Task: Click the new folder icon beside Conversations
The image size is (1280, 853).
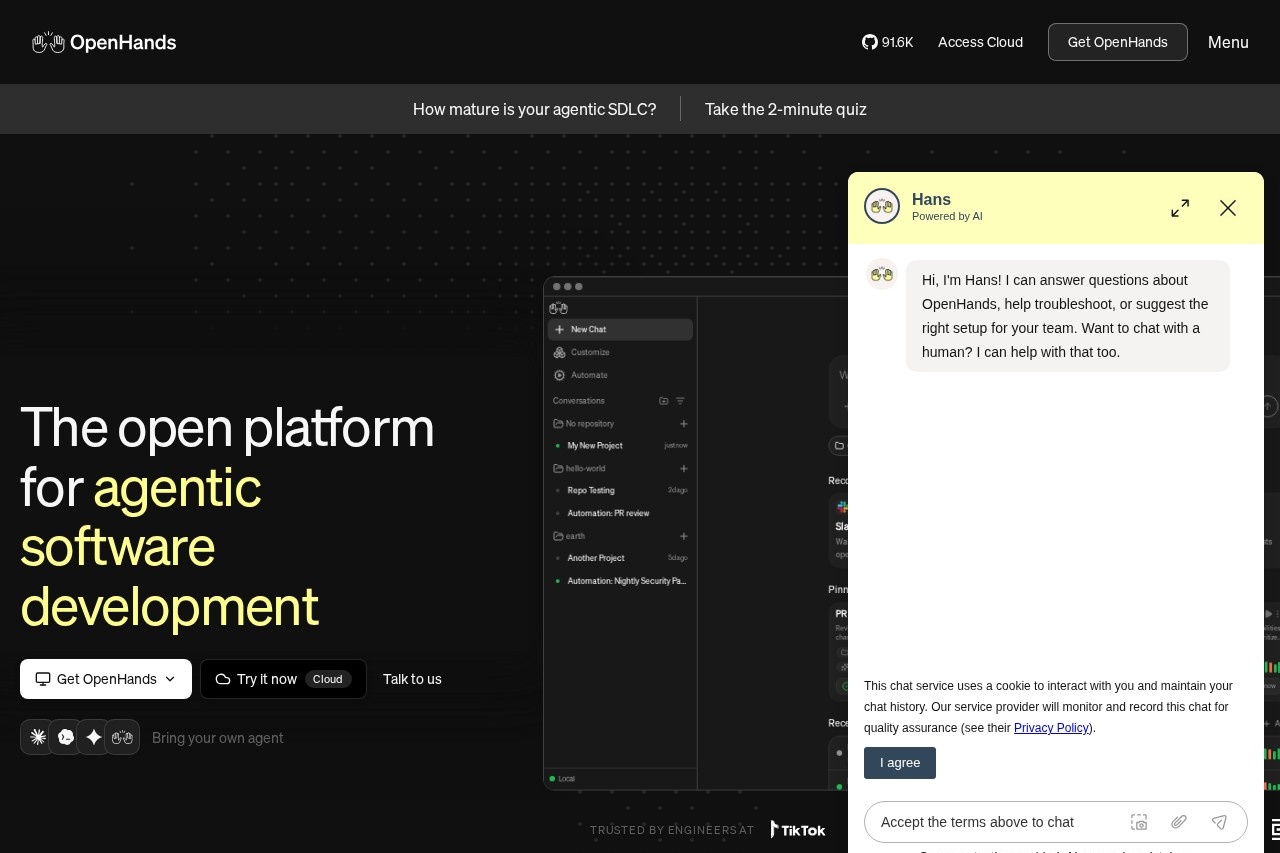Action: coord(664,401)
